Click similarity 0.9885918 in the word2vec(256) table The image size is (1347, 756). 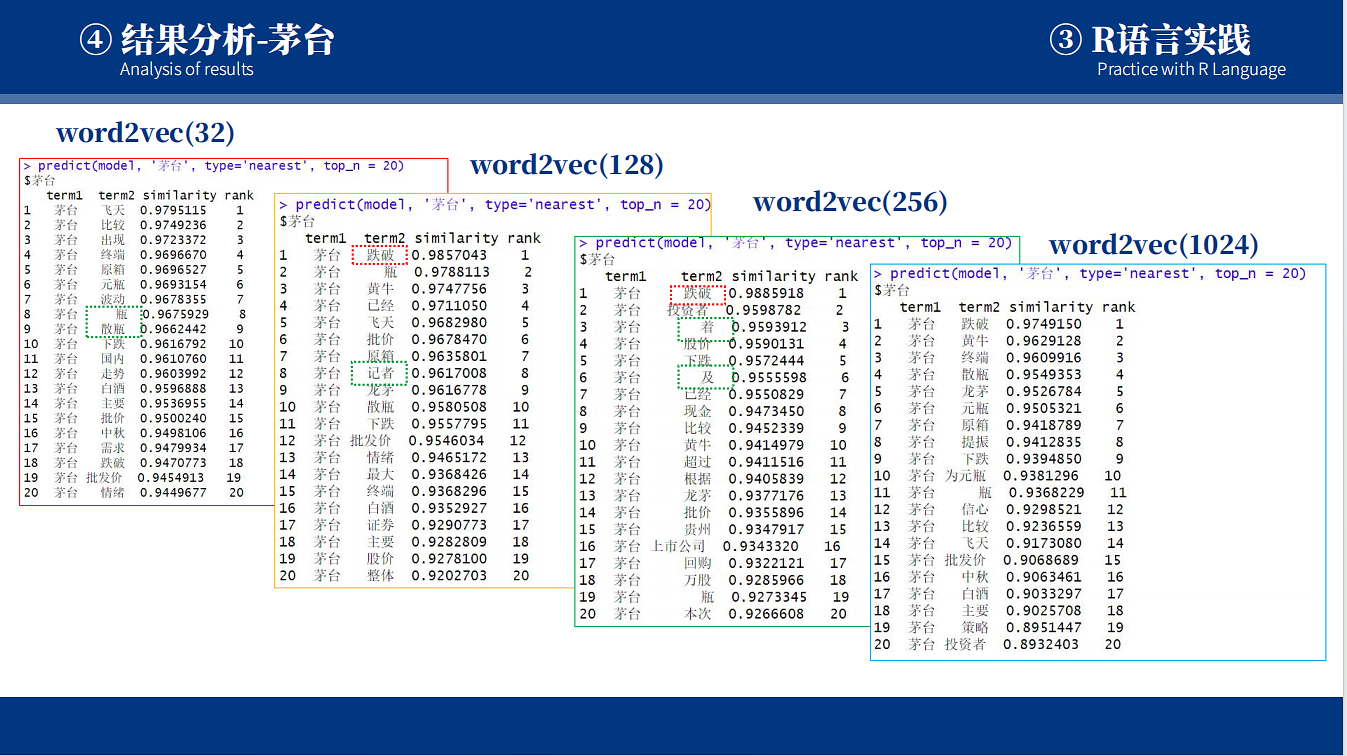(x=766, y=293)
